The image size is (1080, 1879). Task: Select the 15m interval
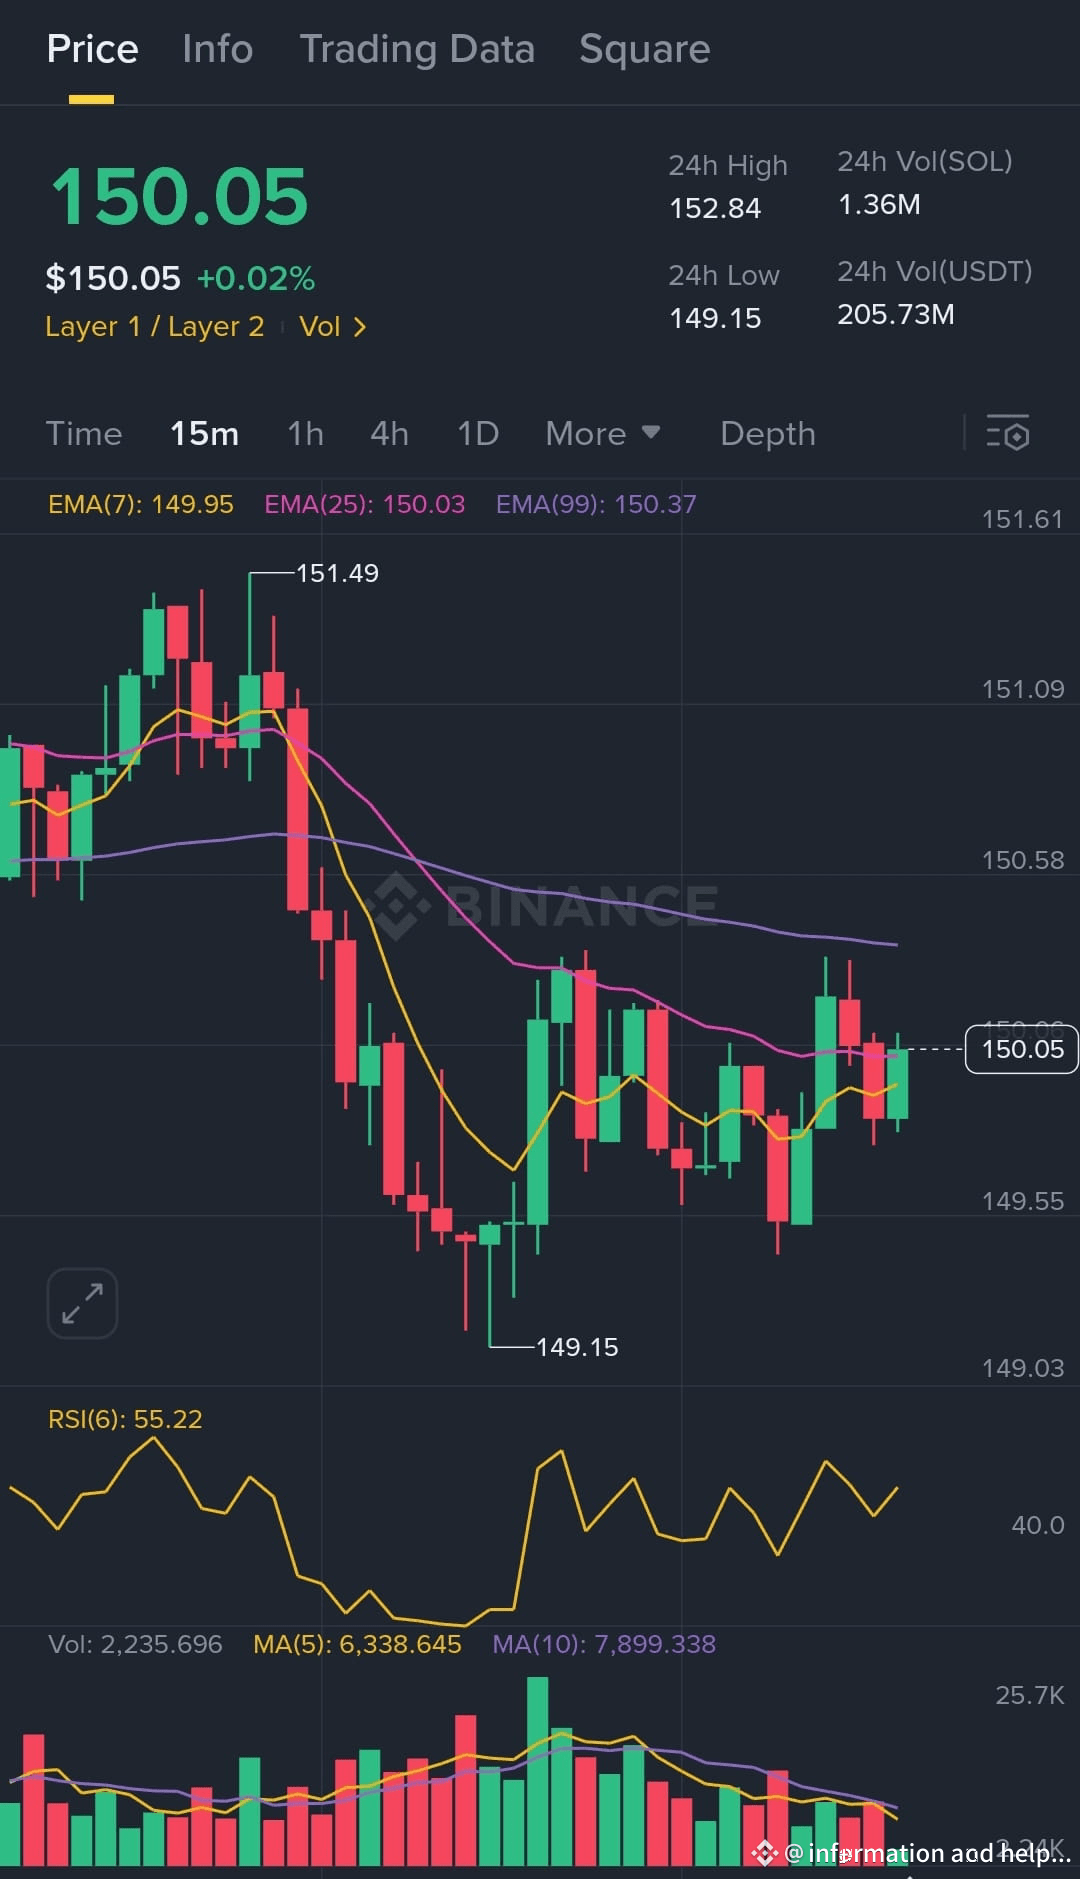[204, 433]
